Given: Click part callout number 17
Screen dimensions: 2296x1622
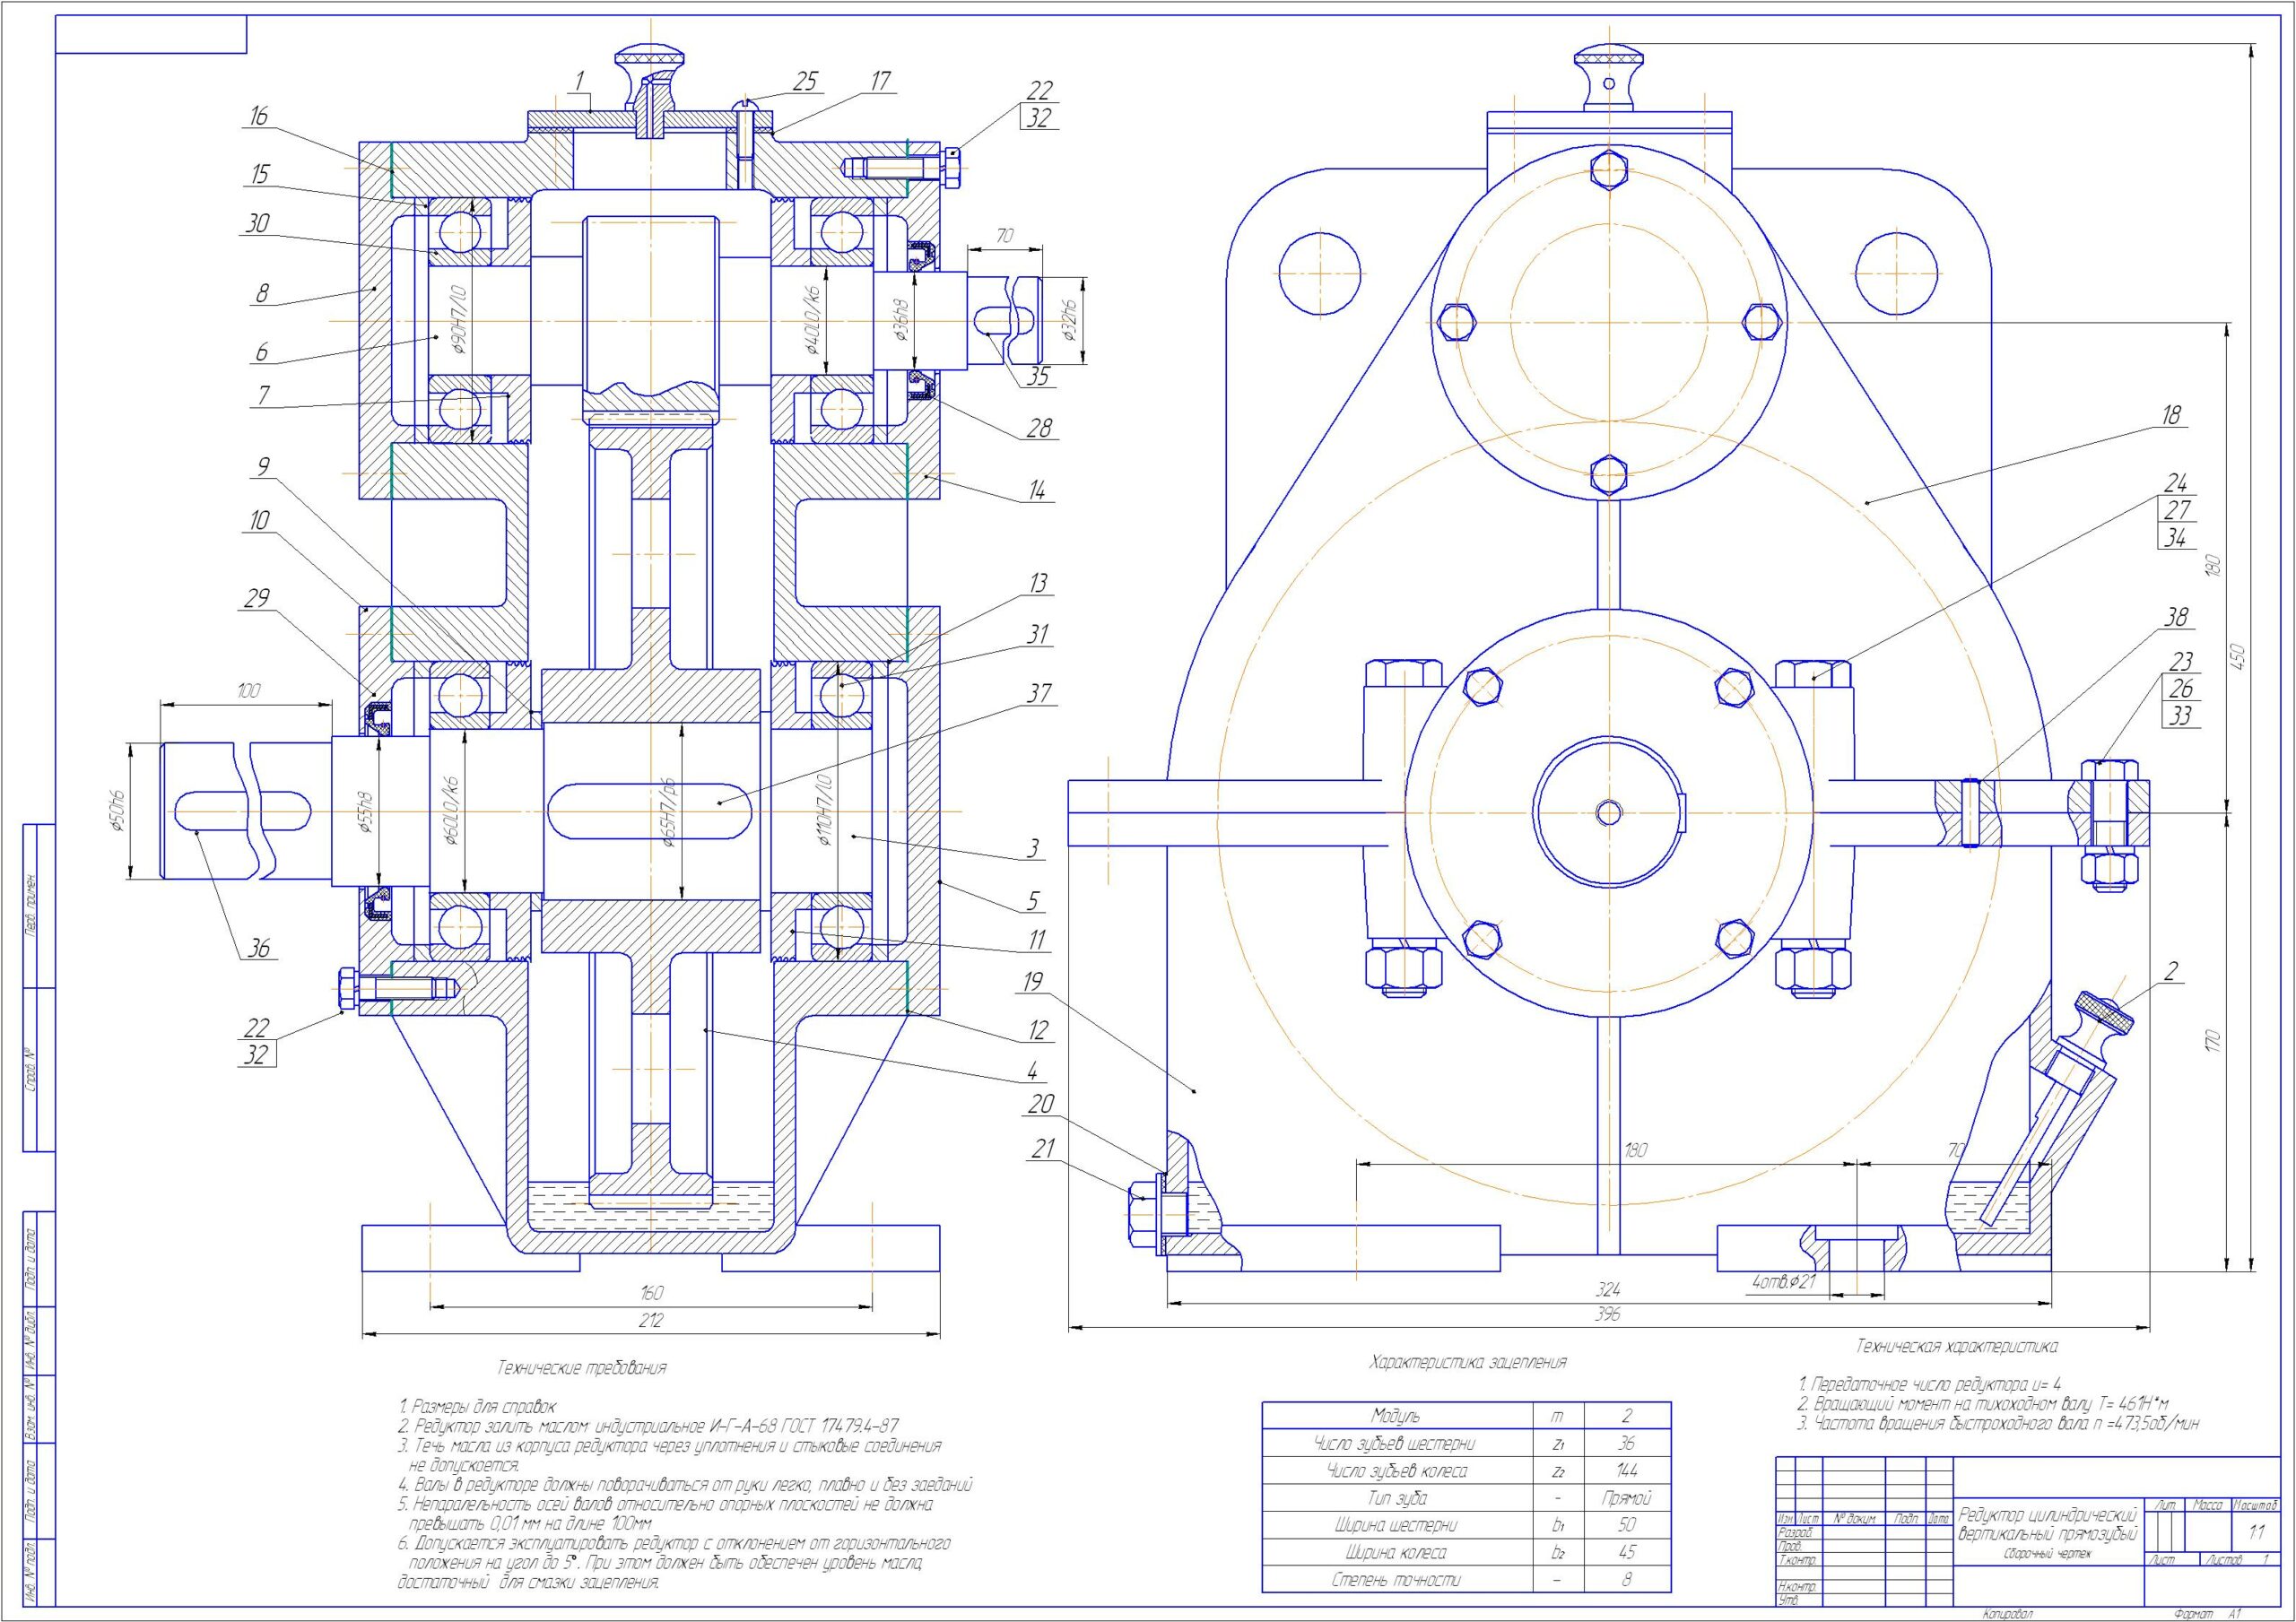Looking at the screenshot, I should 879,82.
